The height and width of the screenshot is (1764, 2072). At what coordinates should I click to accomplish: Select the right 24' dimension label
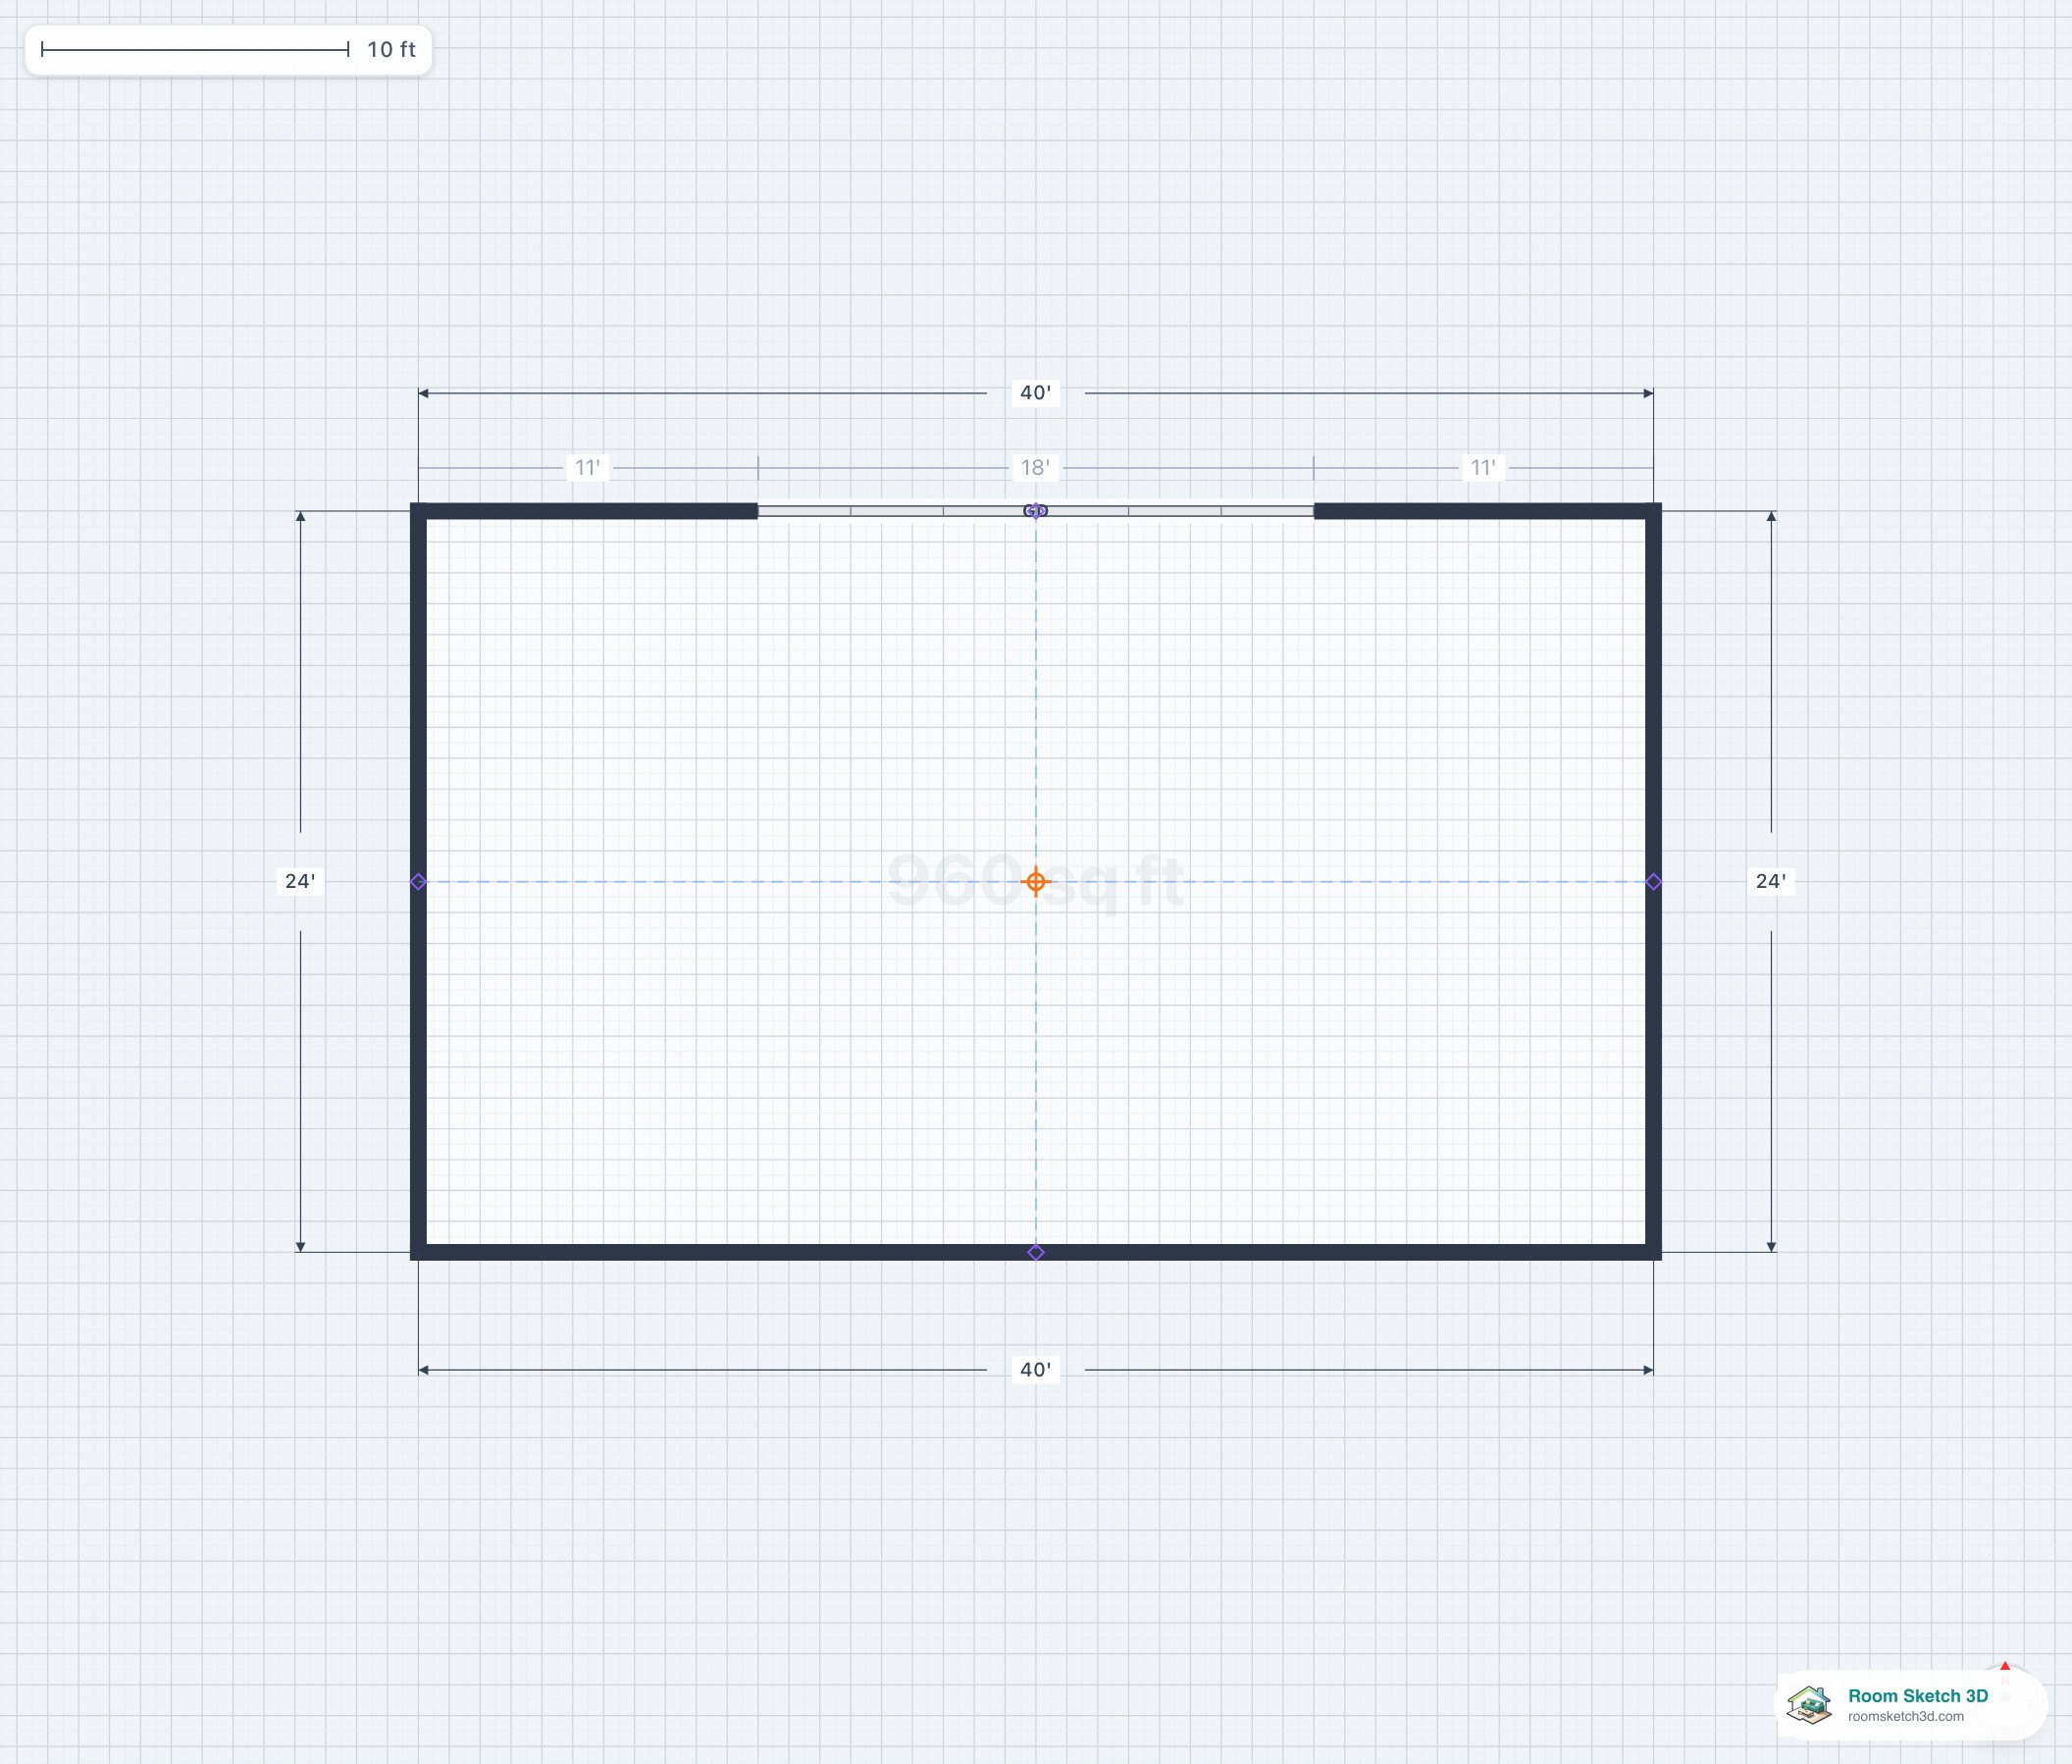point(1770,881)
